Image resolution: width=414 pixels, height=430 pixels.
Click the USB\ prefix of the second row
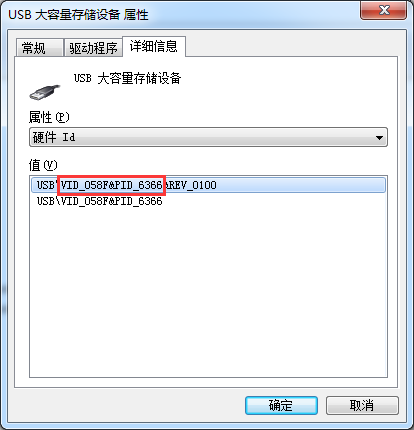[x=46, y=201]
